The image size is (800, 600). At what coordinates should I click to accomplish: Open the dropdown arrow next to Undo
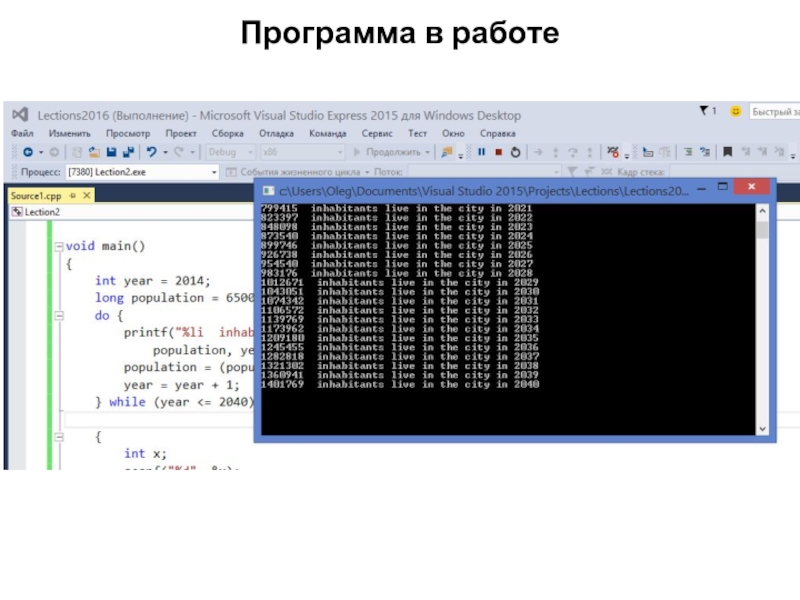(165, 153)
